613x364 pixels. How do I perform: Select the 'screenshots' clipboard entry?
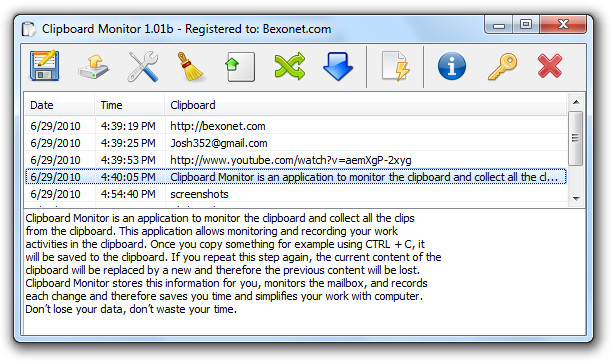coord(296,194)
